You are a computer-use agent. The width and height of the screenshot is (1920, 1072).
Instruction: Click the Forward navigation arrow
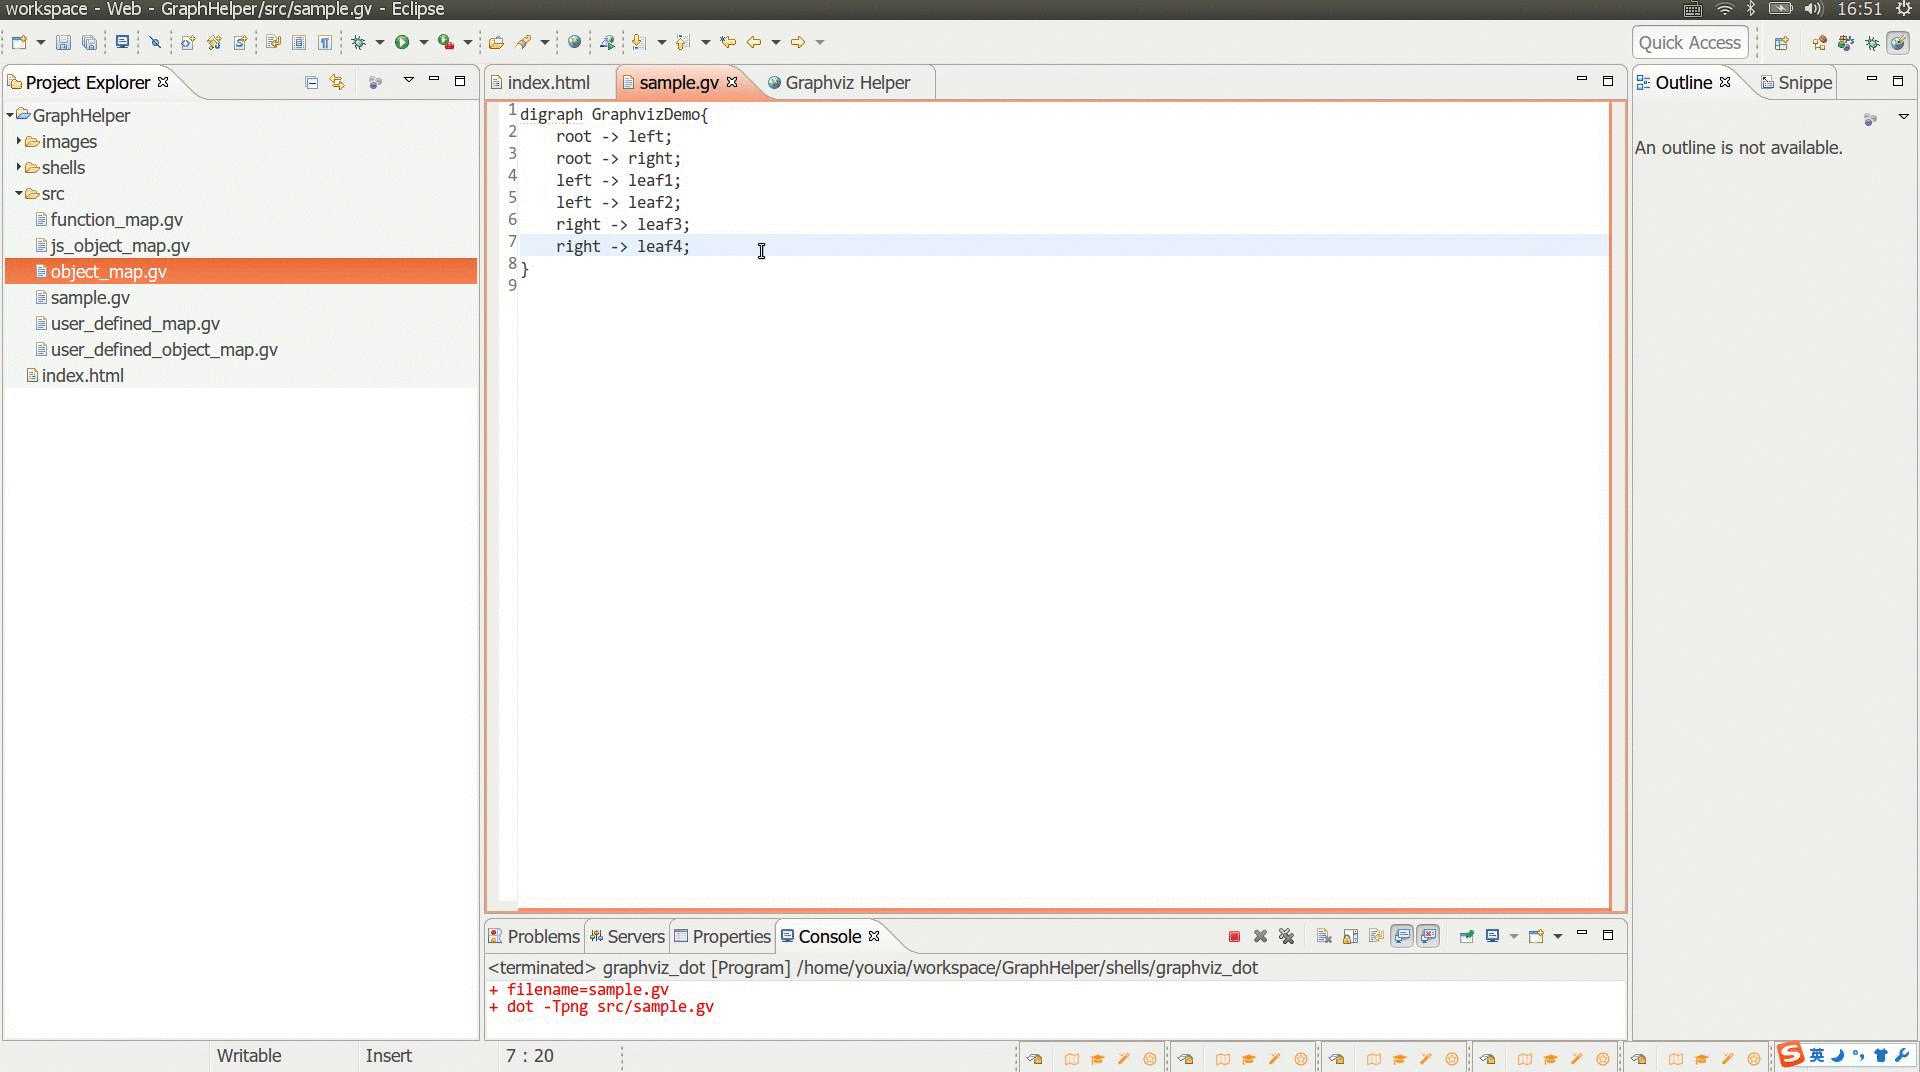[x=798, y=42]
